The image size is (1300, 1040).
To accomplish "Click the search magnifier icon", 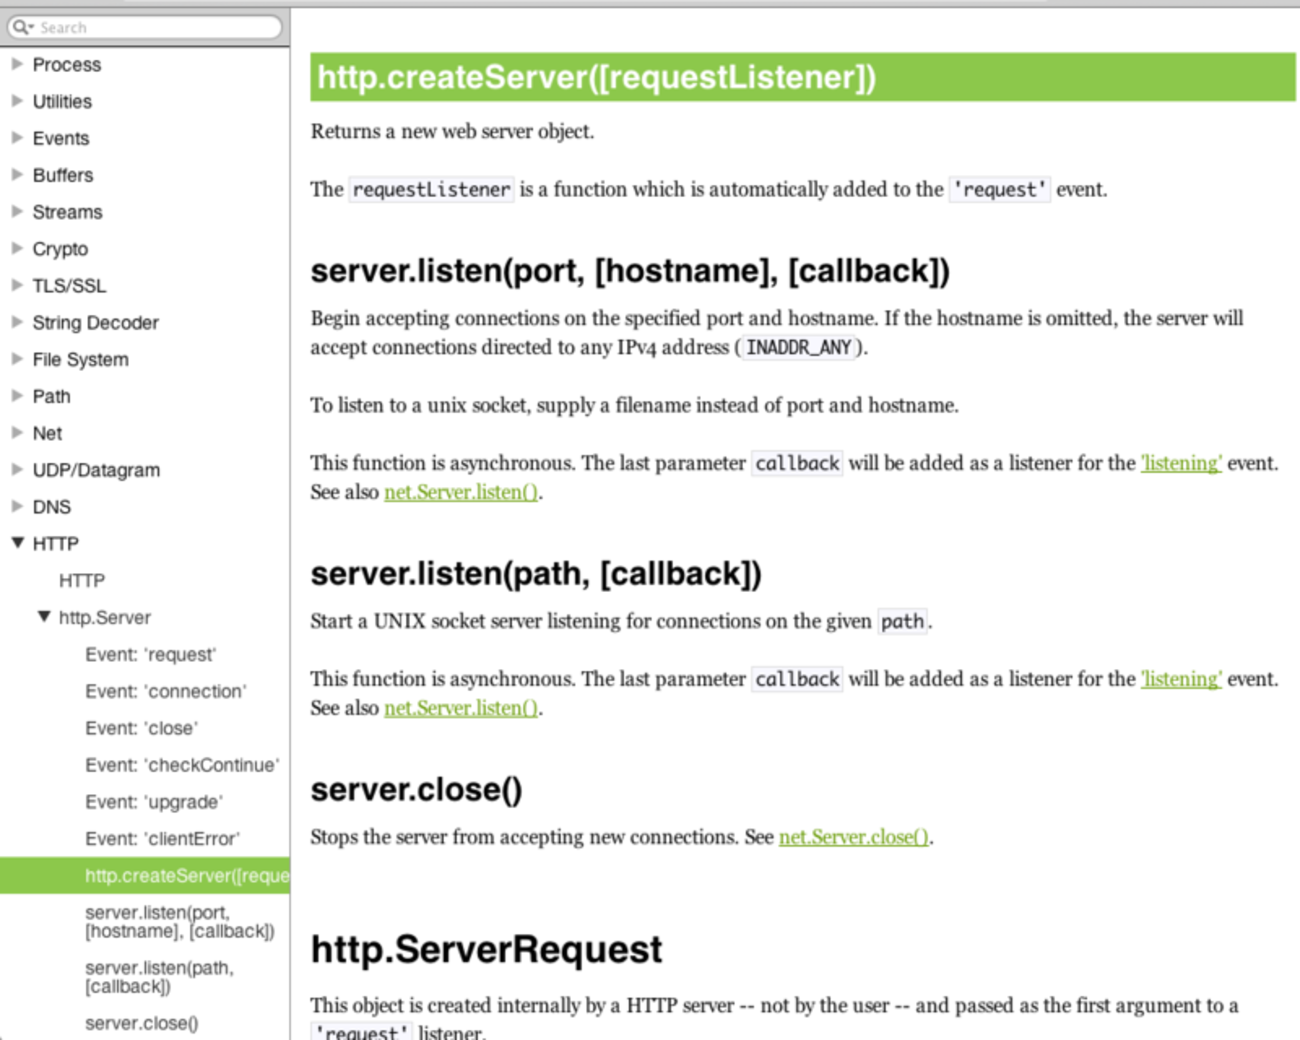I will pos(21,27).
